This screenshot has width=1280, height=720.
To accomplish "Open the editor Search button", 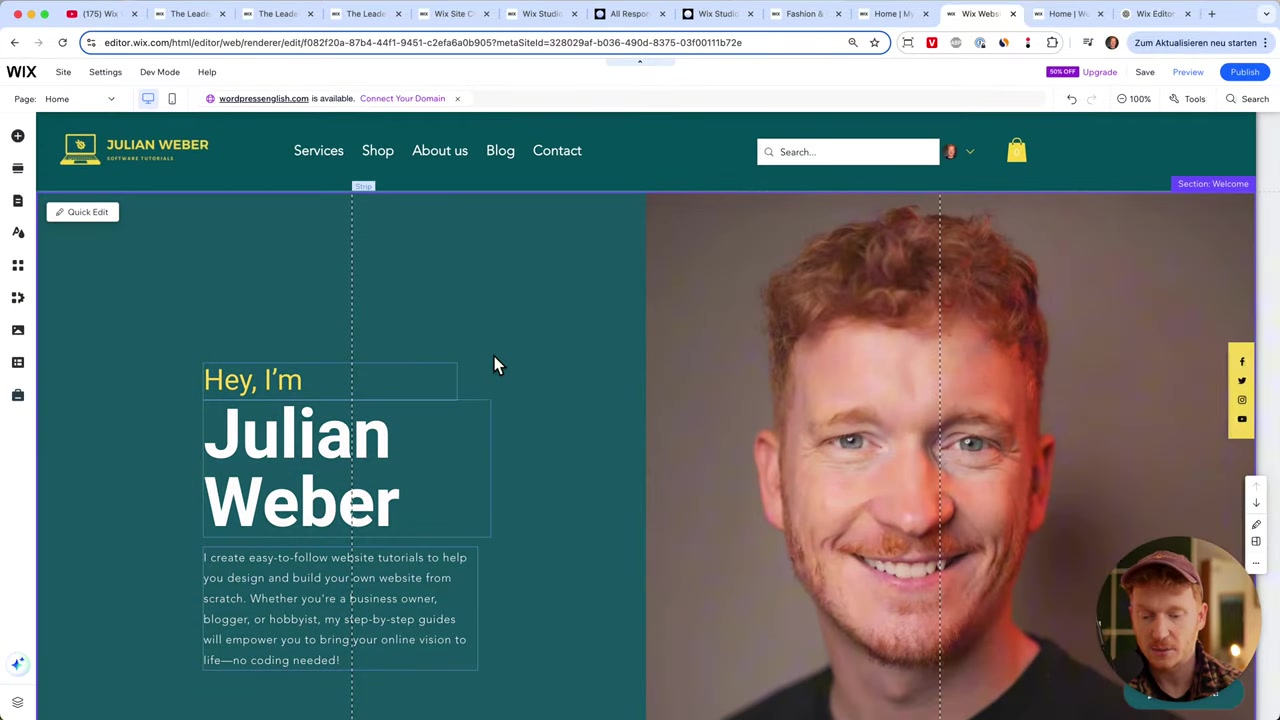I will pyautogui.click(x=1247, y=99).
